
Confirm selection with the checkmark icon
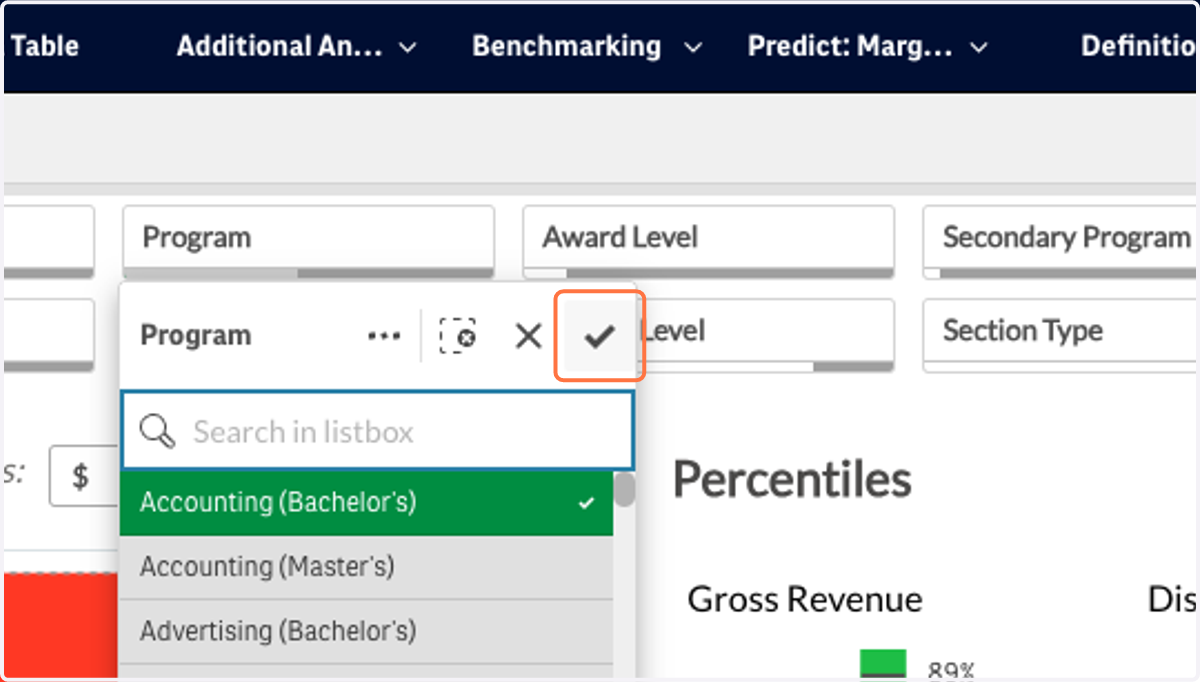(x=599, y=336)
